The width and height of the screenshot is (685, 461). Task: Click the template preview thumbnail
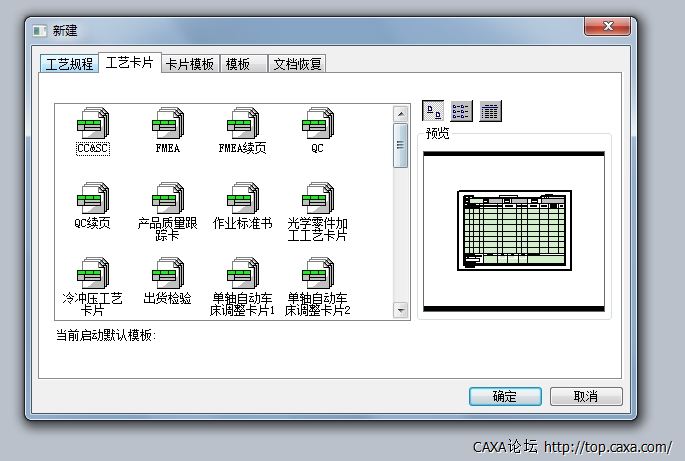tap(514, 231)
